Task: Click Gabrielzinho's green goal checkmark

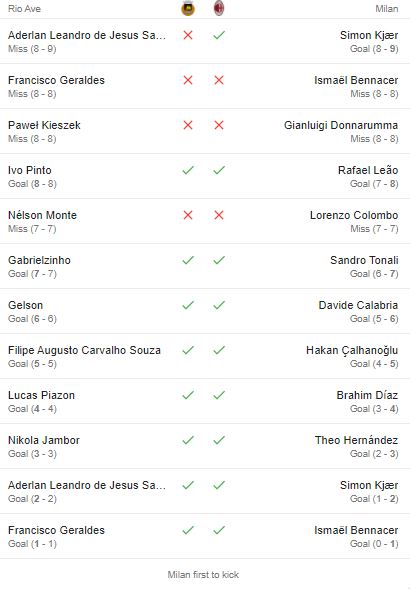Action: (188, 260)
